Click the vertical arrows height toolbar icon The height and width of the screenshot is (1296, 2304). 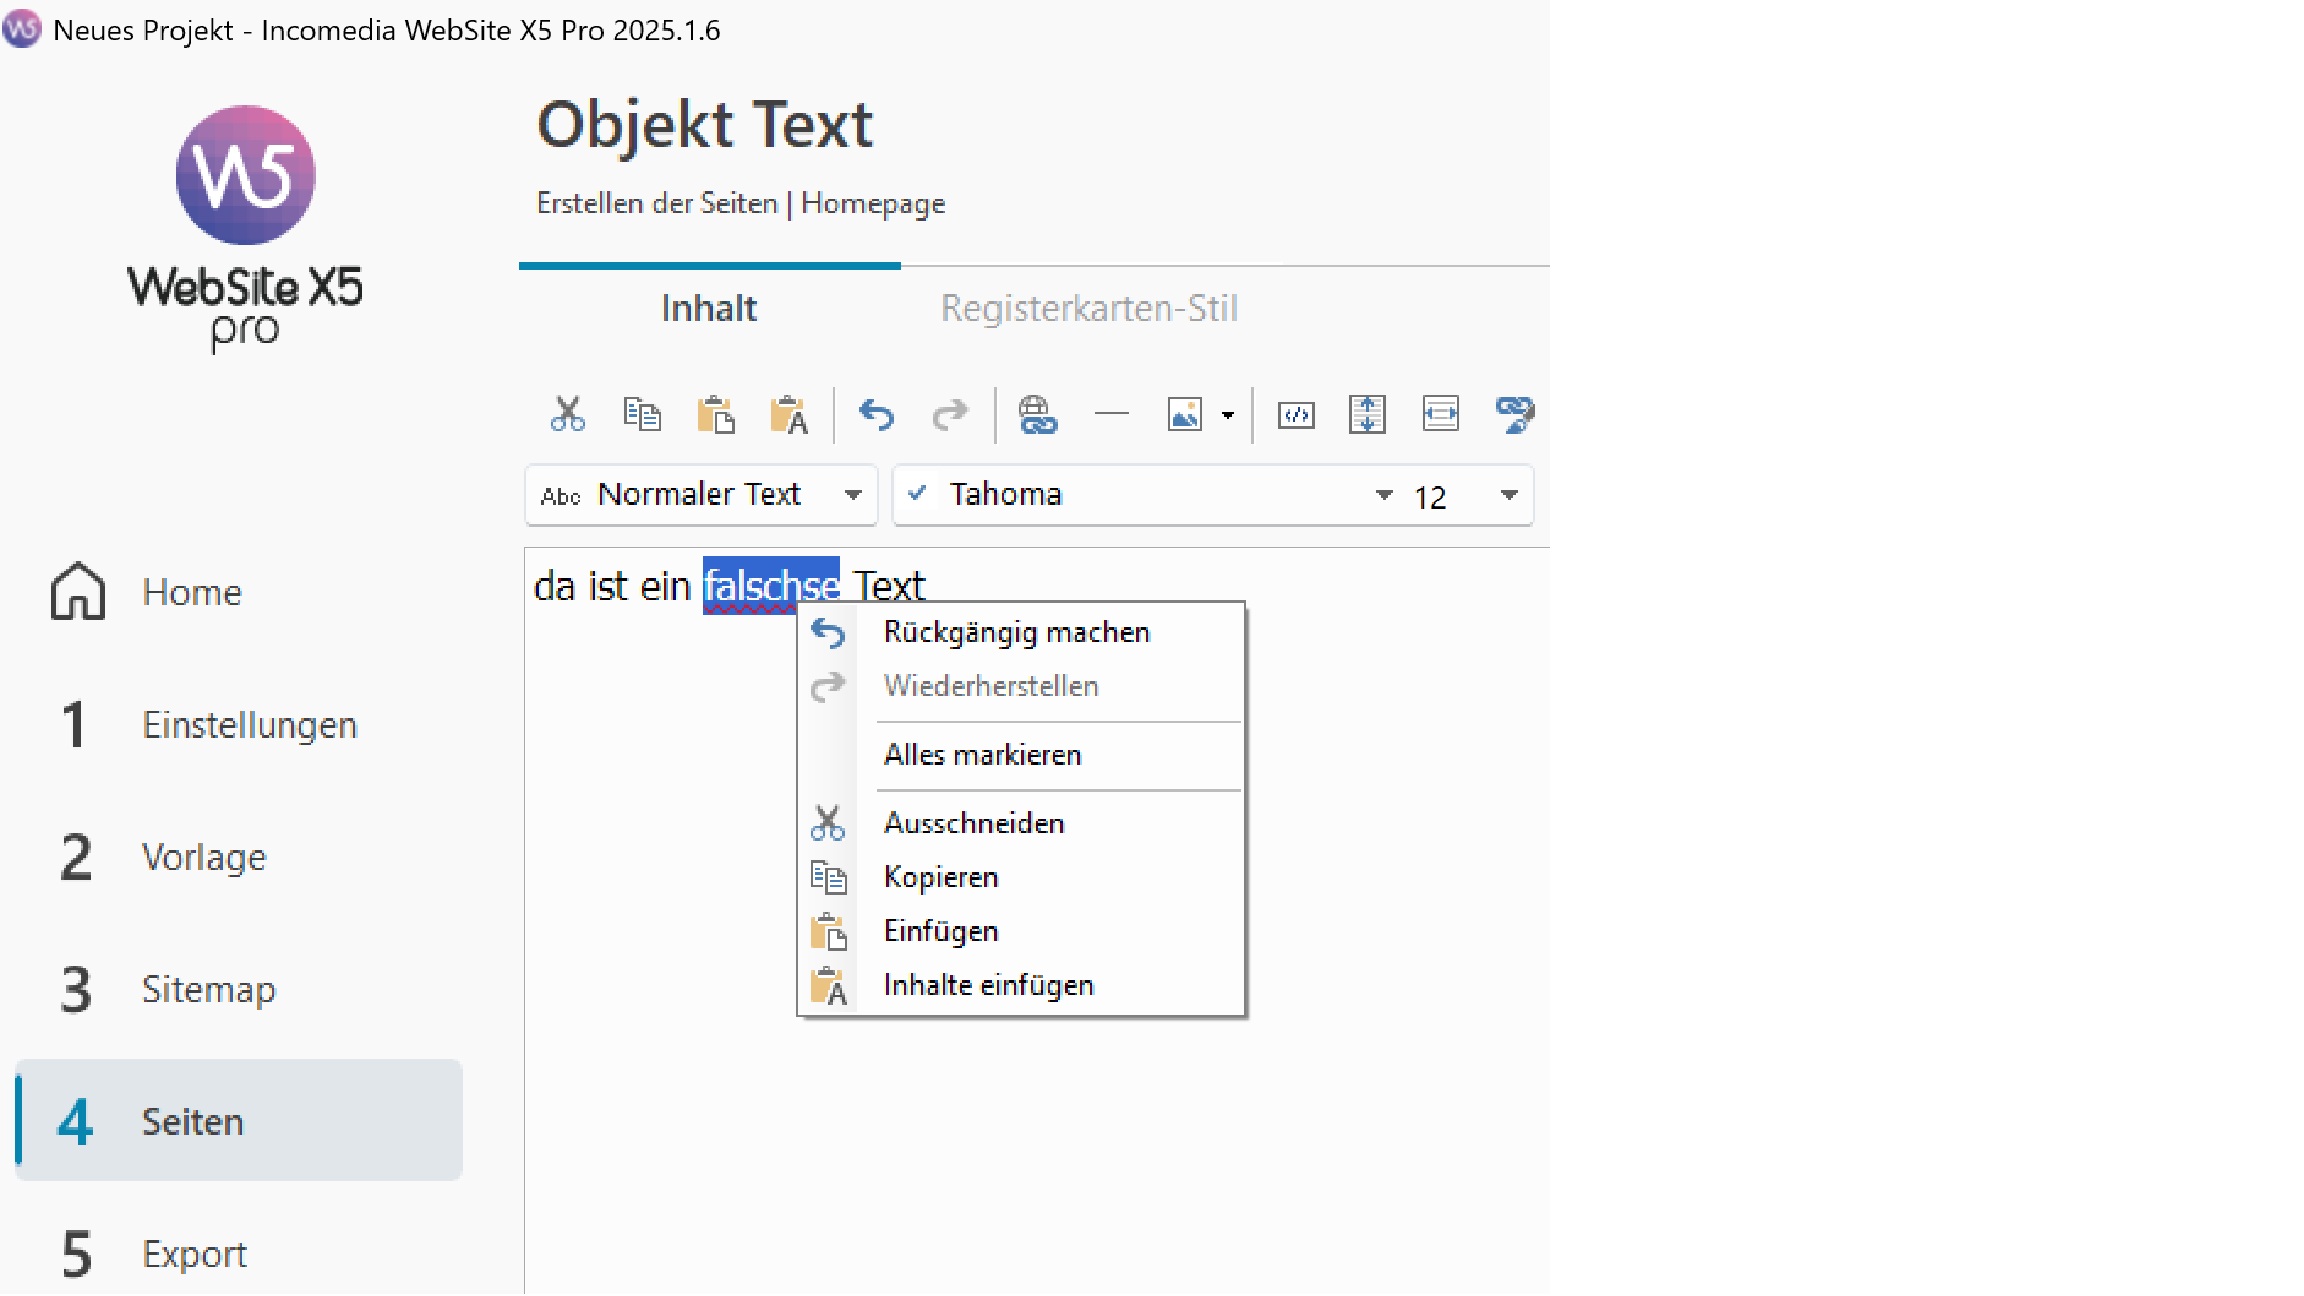click(x=1367, y=414)
